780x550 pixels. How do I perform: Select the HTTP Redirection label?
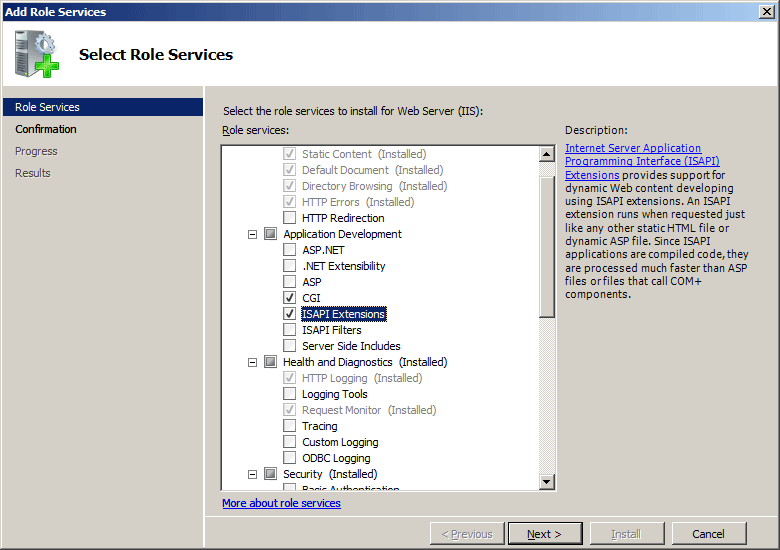pyautogui.click(x=343, y=218)
